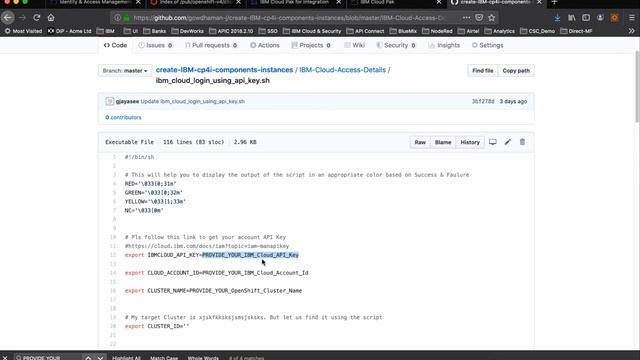Open the Issues tab

pyautogui.click(x=155, y=45)
